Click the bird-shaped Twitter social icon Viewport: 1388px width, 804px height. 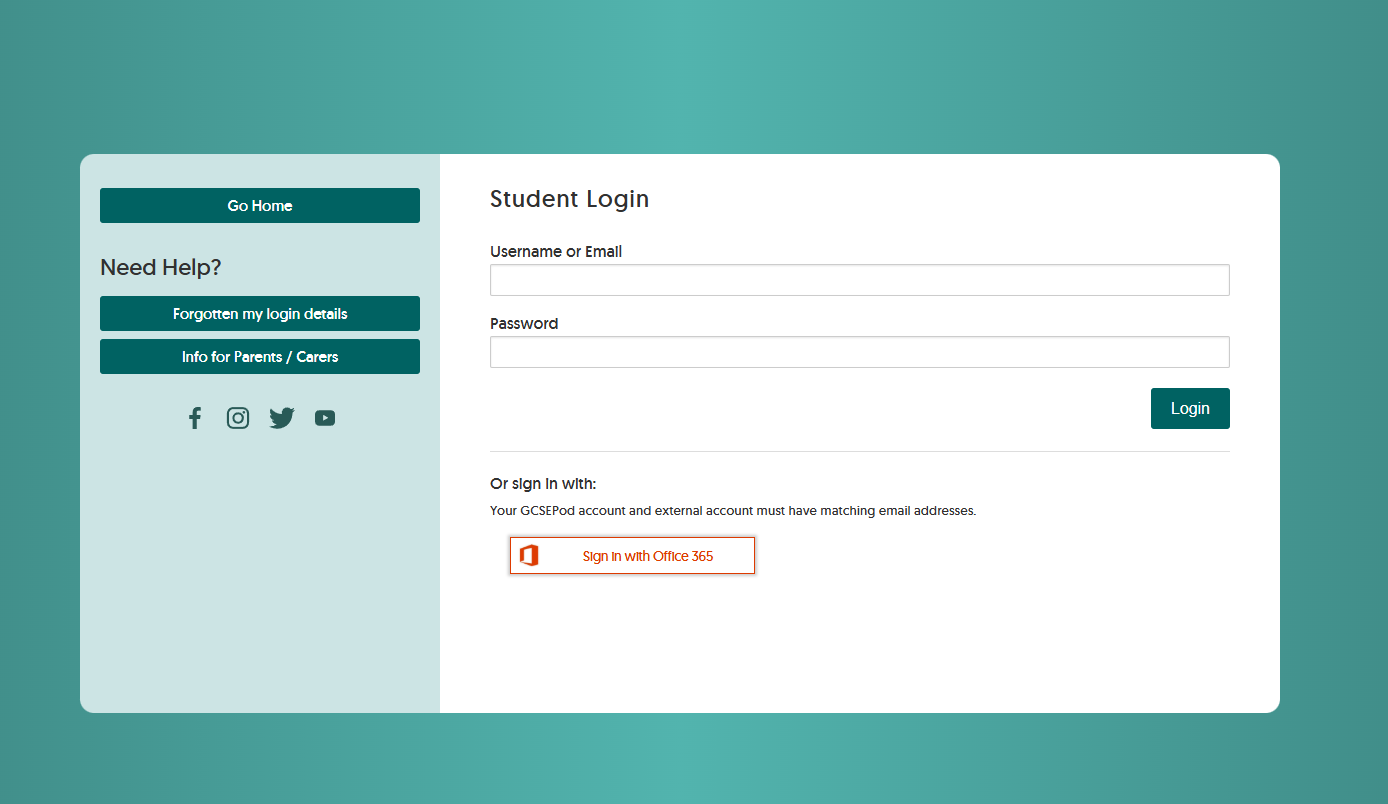[x=281, y=417]
